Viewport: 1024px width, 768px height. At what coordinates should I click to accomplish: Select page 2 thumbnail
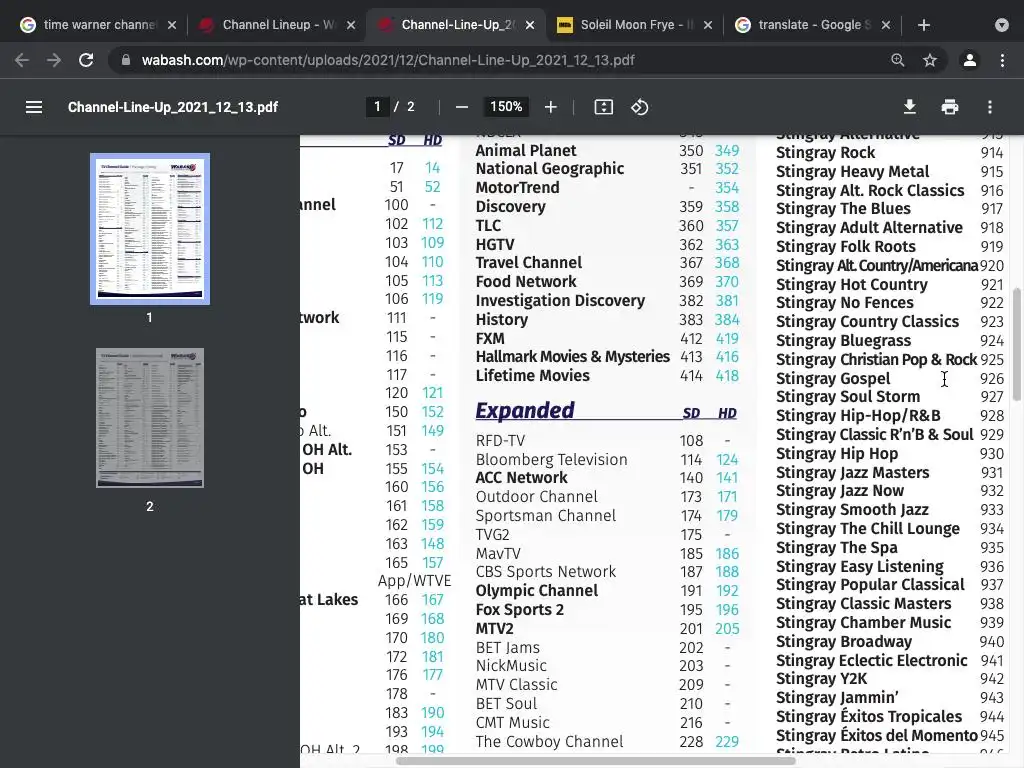150,418
